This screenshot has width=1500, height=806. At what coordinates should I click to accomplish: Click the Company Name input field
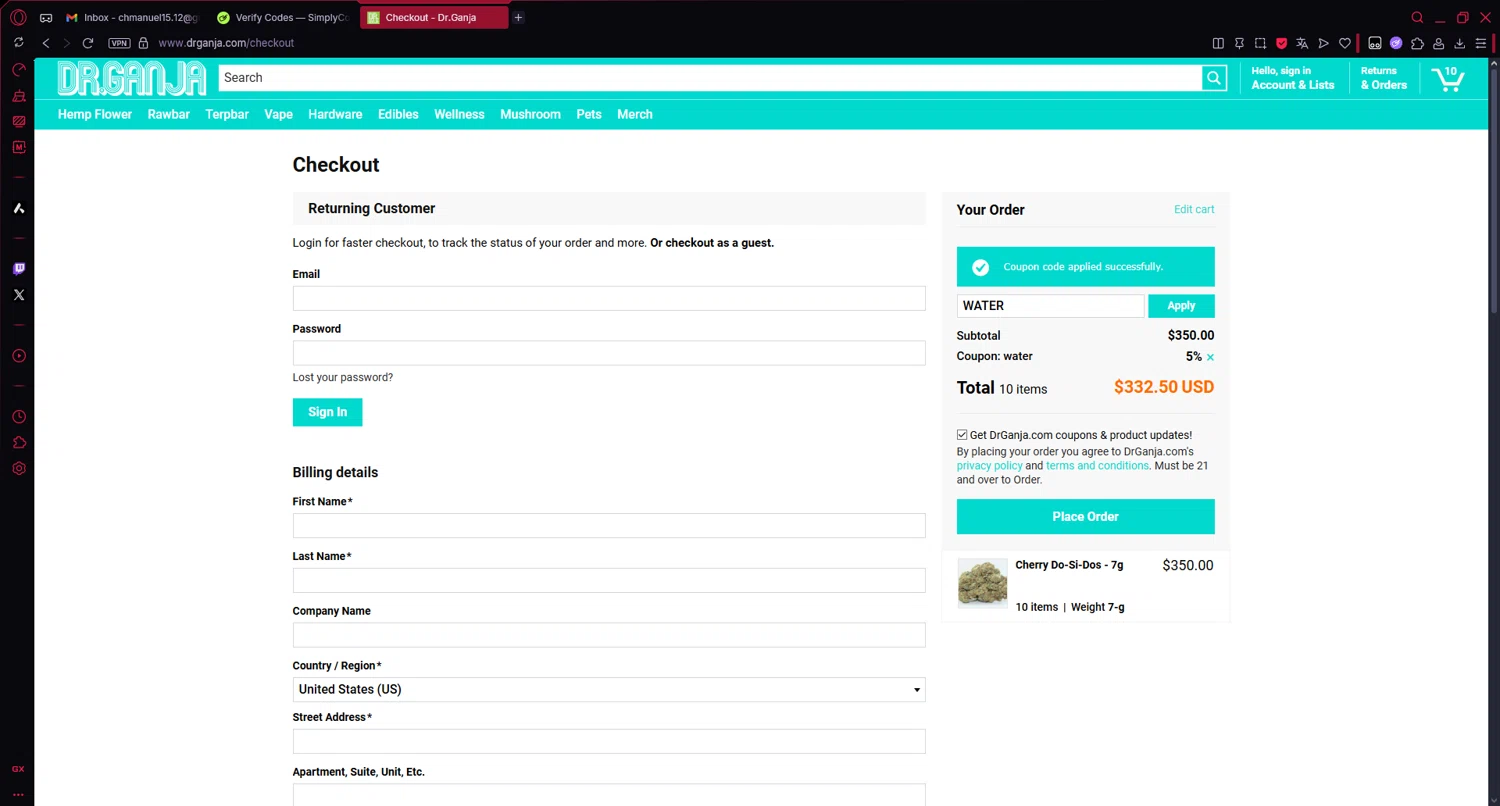pos(609,635)
